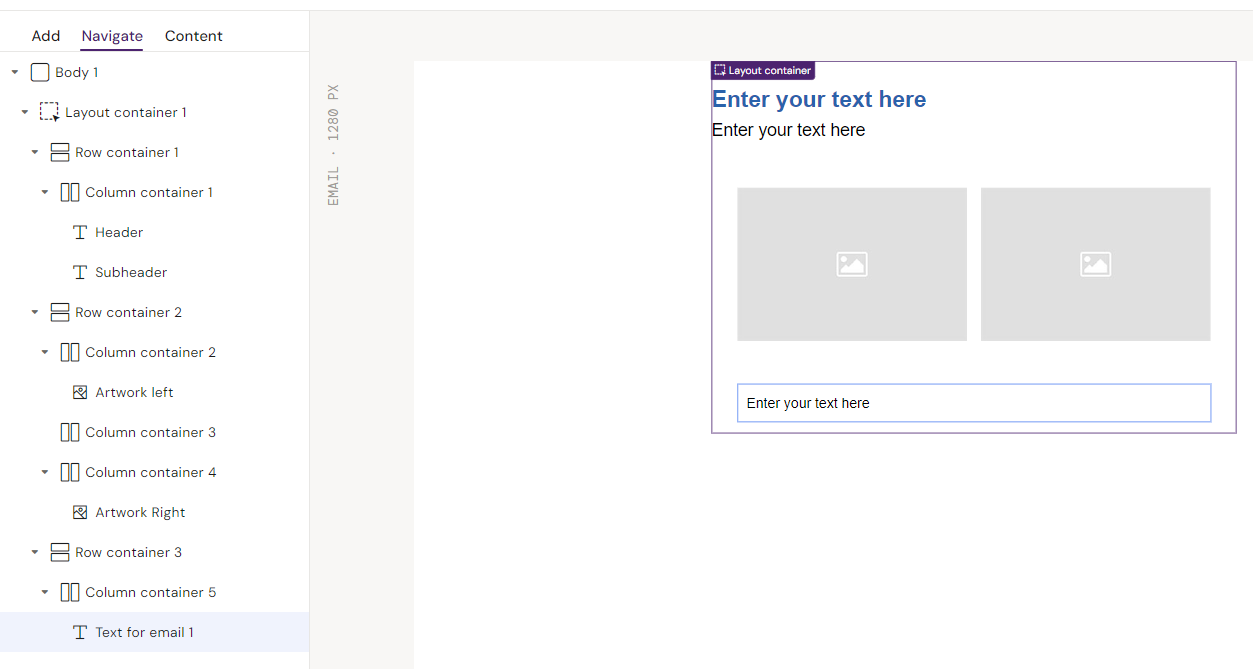This screenshot has height=669, width=1253.
Task: Collapse Row container 2 arrow
Action: 35,312
